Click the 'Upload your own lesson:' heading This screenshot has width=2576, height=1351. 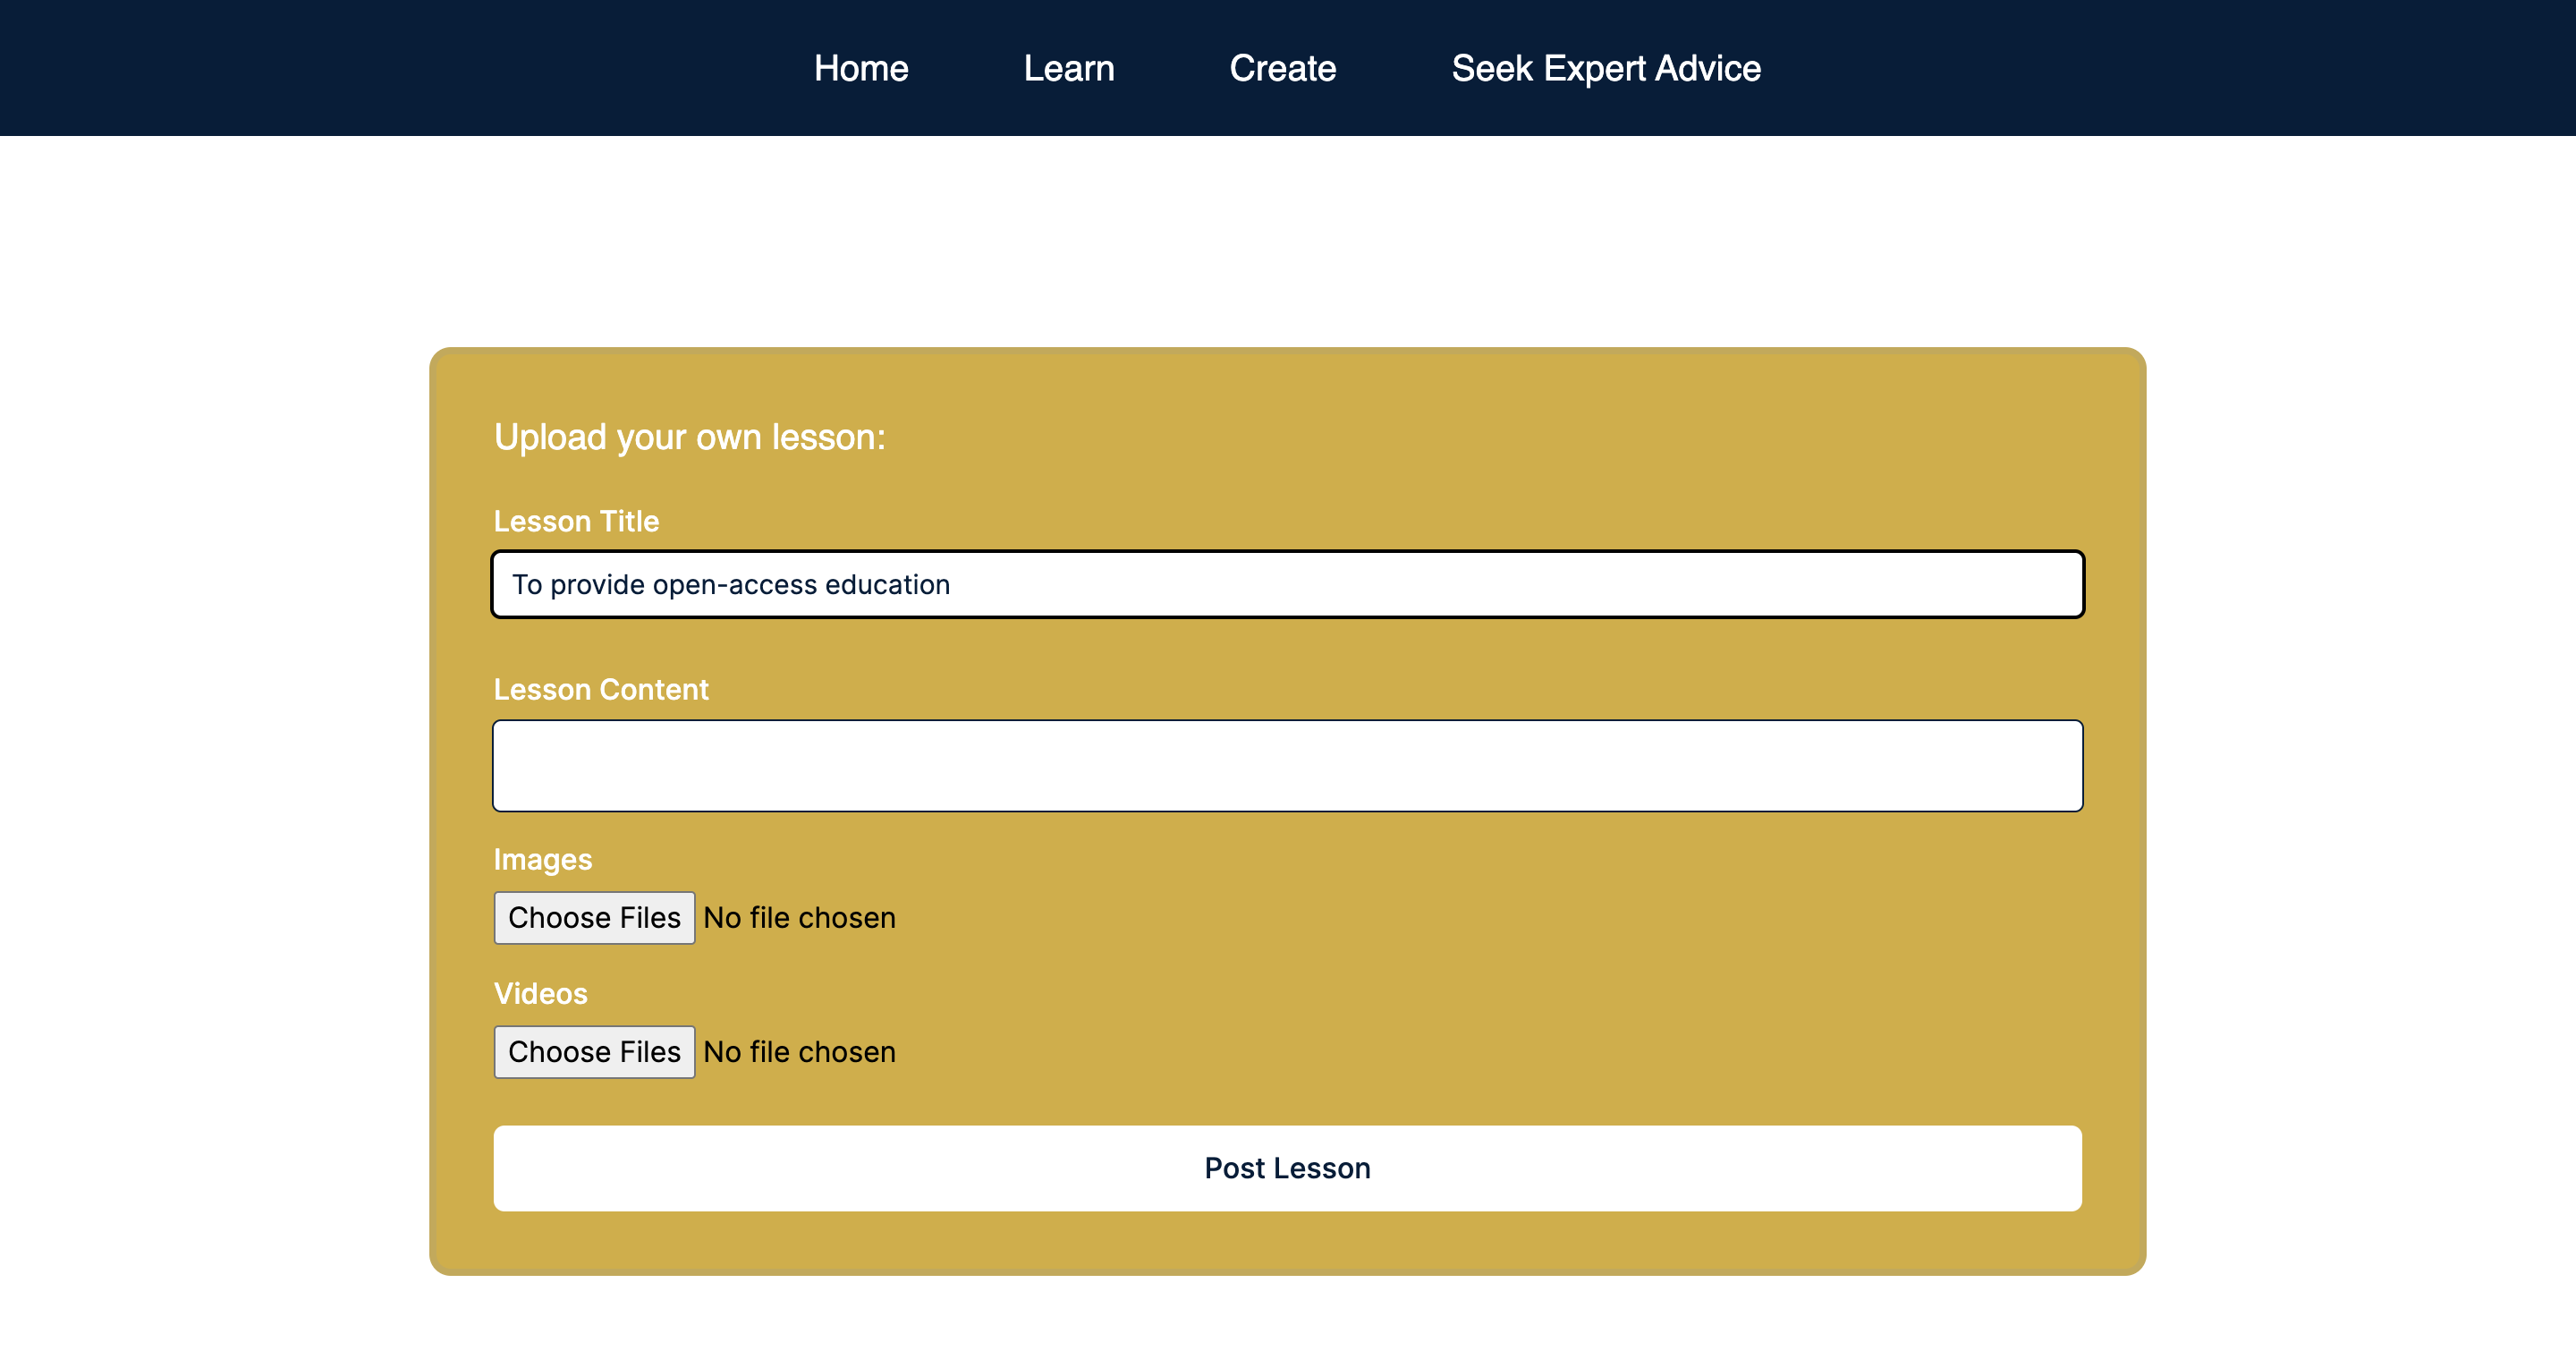(689, 437)
